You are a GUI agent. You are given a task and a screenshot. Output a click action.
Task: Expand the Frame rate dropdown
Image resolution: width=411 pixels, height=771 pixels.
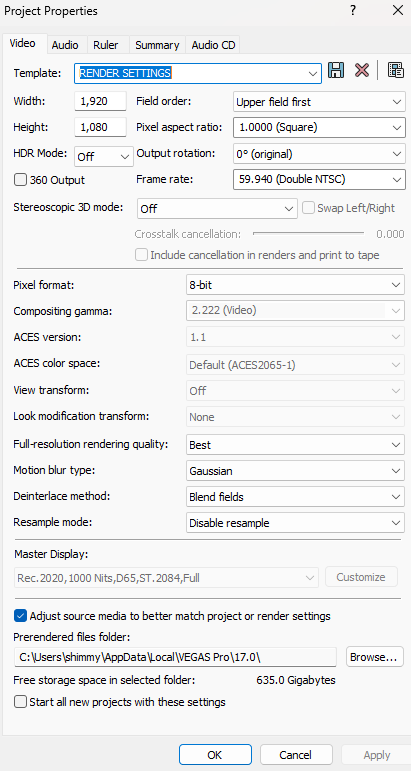pyautogui.click(x=319, y=179)
